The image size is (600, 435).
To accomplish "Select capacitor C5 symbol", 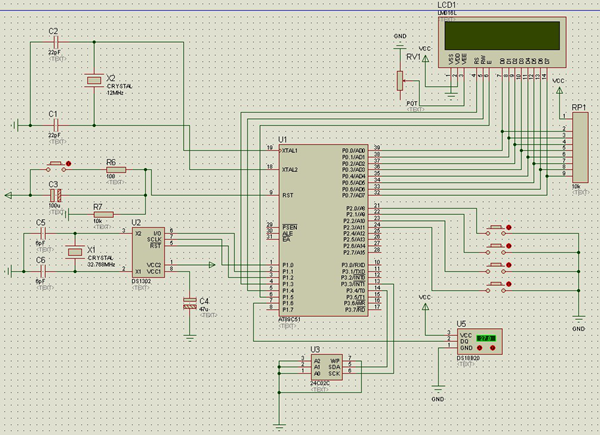I will [43, 233].
